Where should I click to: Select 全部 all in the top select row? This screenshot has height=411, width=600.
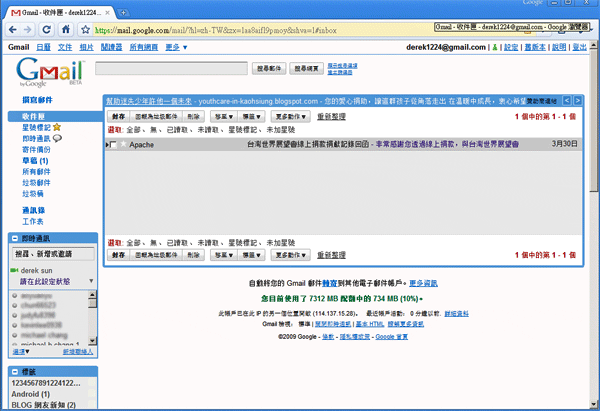tap(134, 130)
